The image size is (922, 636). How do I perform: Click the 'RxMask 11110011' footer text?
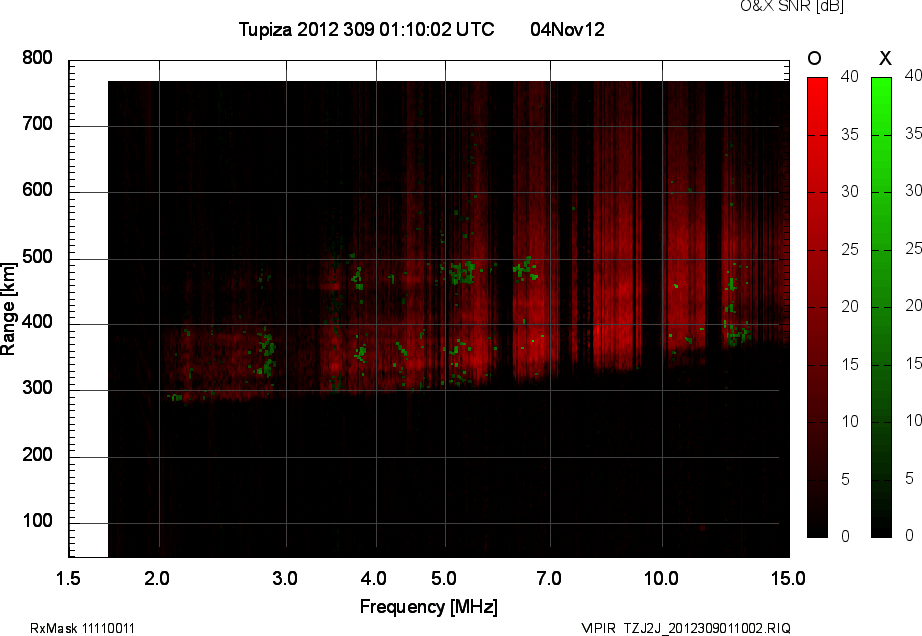coord(82,628)
